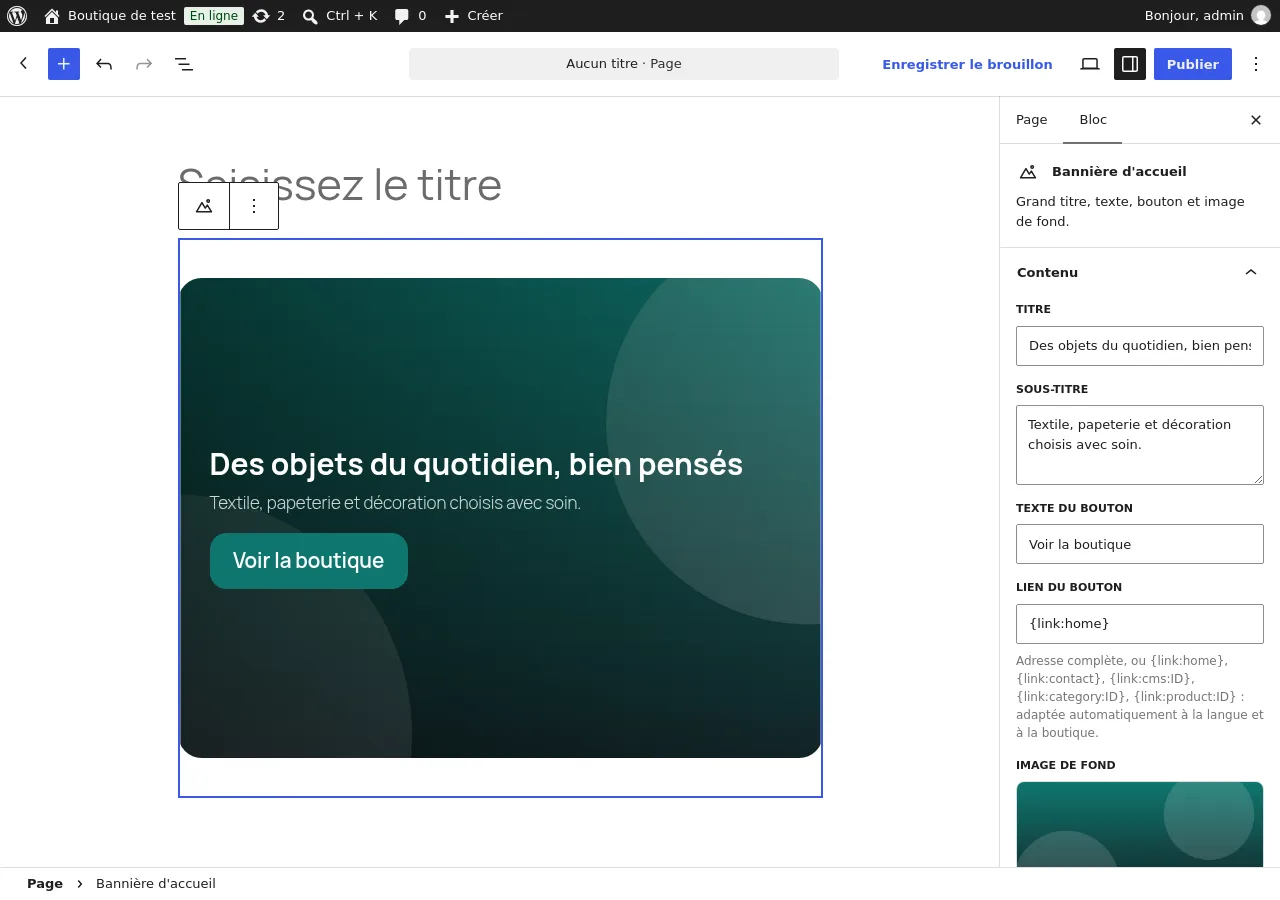This screenshot has height=900, width=1280.
Task: Open the WordPress logo menu
Action: pyautogui.click(x=17, y=16)
